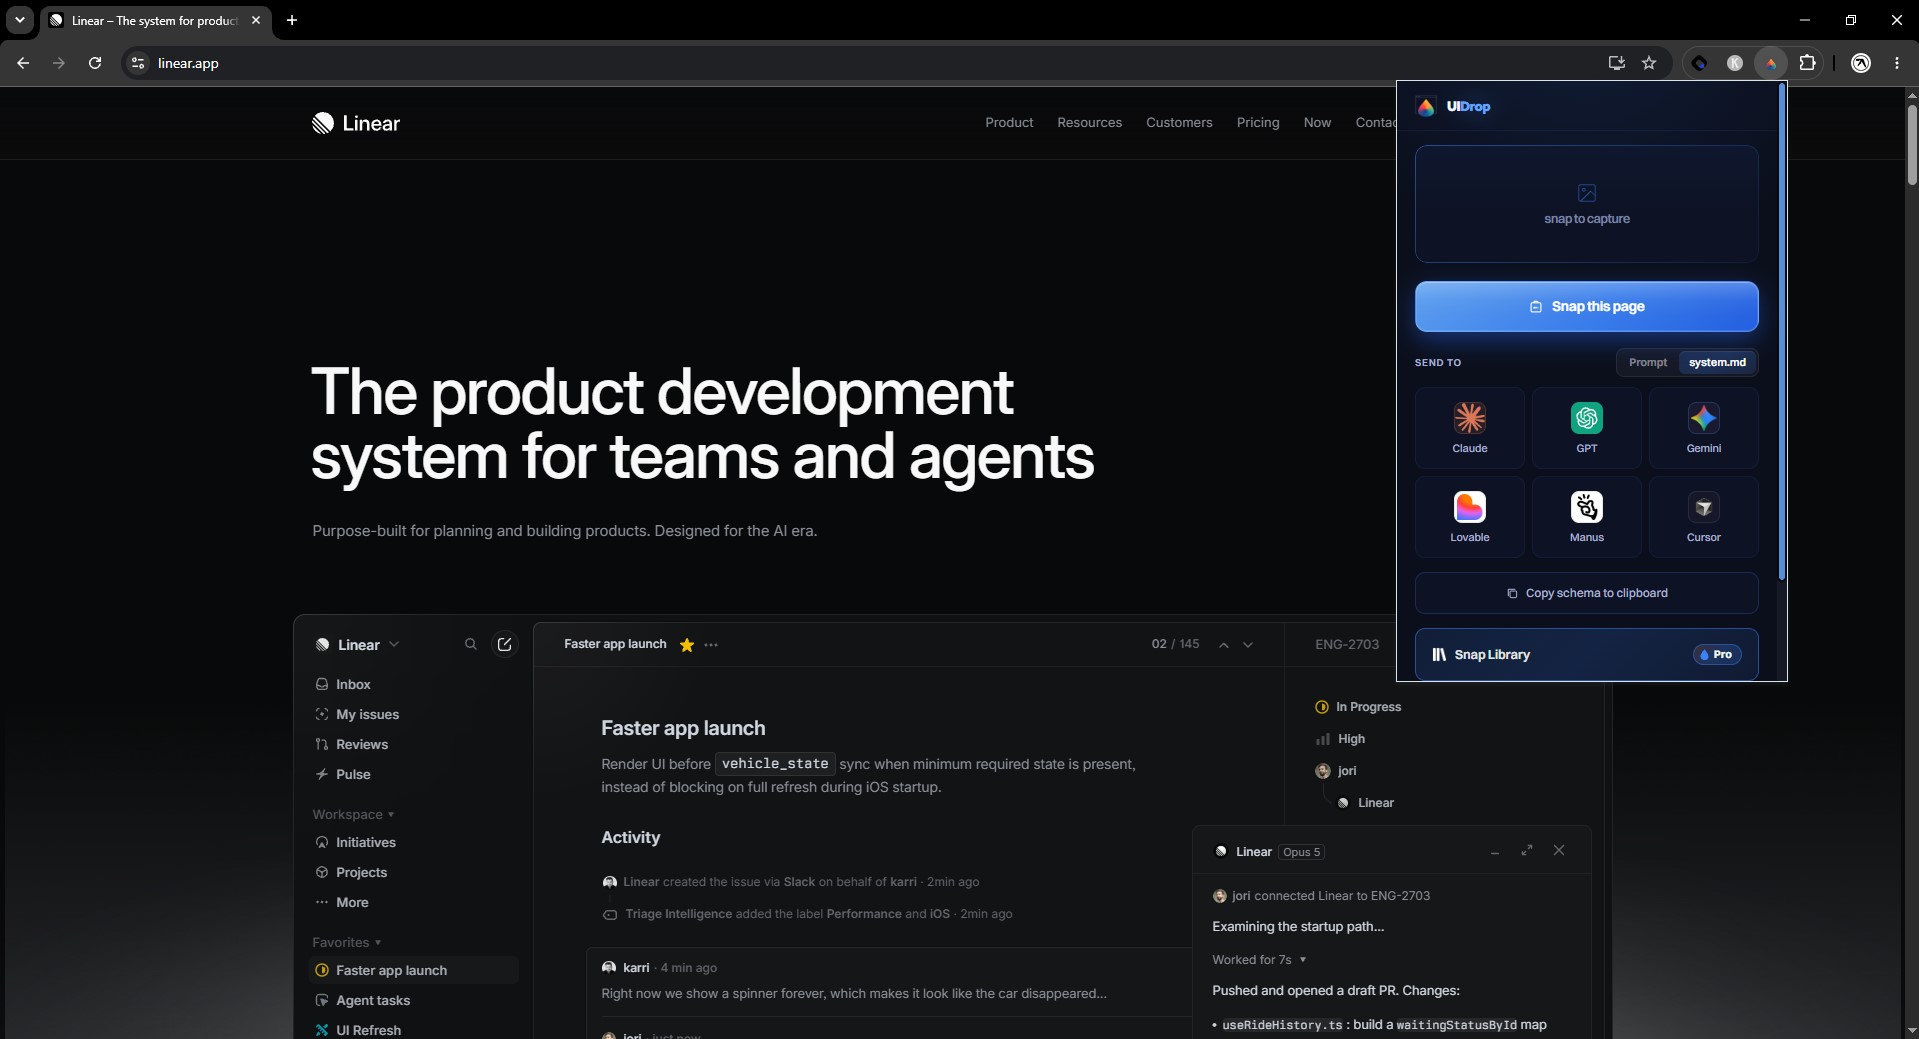The width and height of the screenshot is (1919, 1039).
Task: Click the address bar URL linear.app
Action: tap(188, 63)
